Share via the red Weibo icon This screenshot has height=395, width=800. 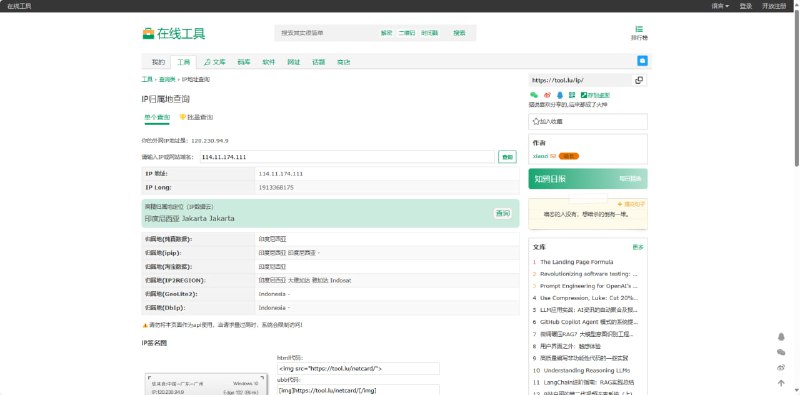pos(547,95)
